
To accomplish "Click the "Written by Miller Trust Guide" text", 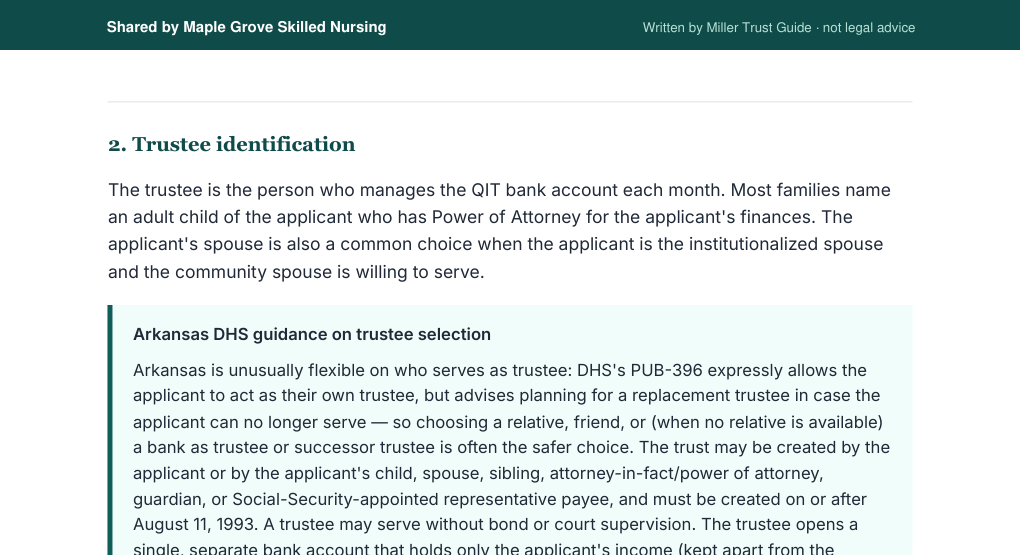I will click(727, 28).
